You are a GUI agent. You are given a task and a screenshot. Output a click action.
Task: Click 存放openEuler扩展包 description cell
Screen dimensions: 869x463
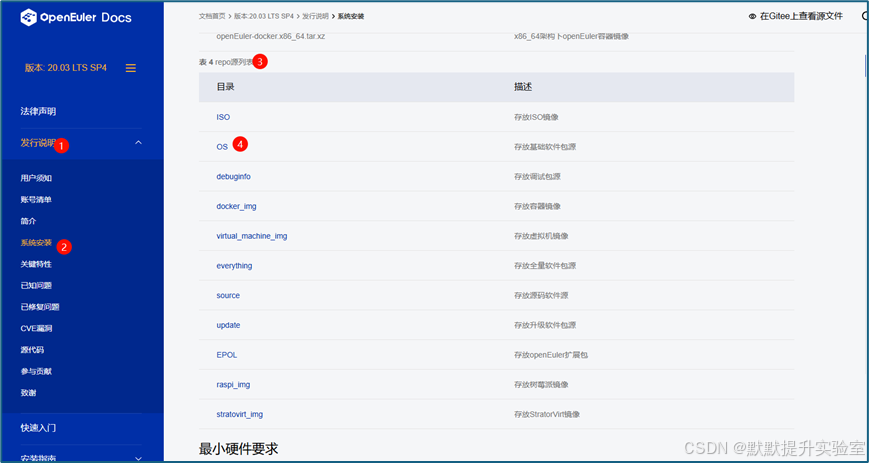click(x=551, y=355)
